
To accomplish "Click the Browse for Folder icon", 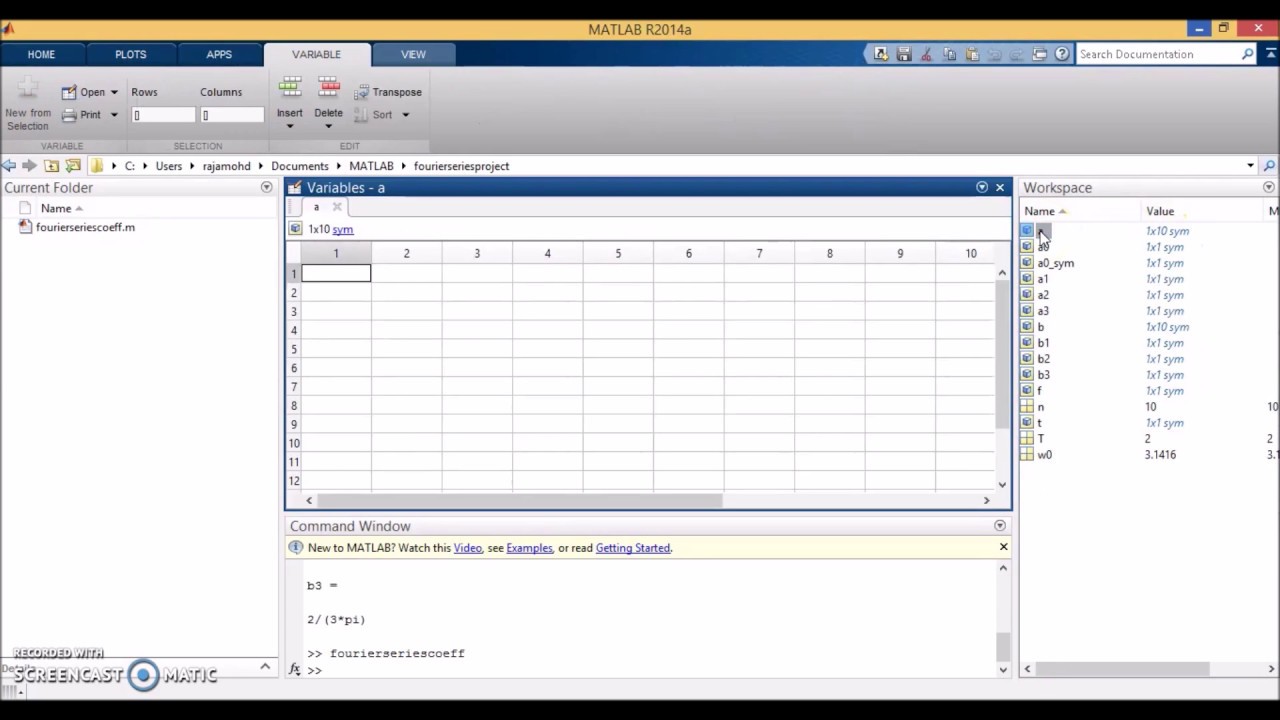I will pyautogui.click(x=73, y=166).
